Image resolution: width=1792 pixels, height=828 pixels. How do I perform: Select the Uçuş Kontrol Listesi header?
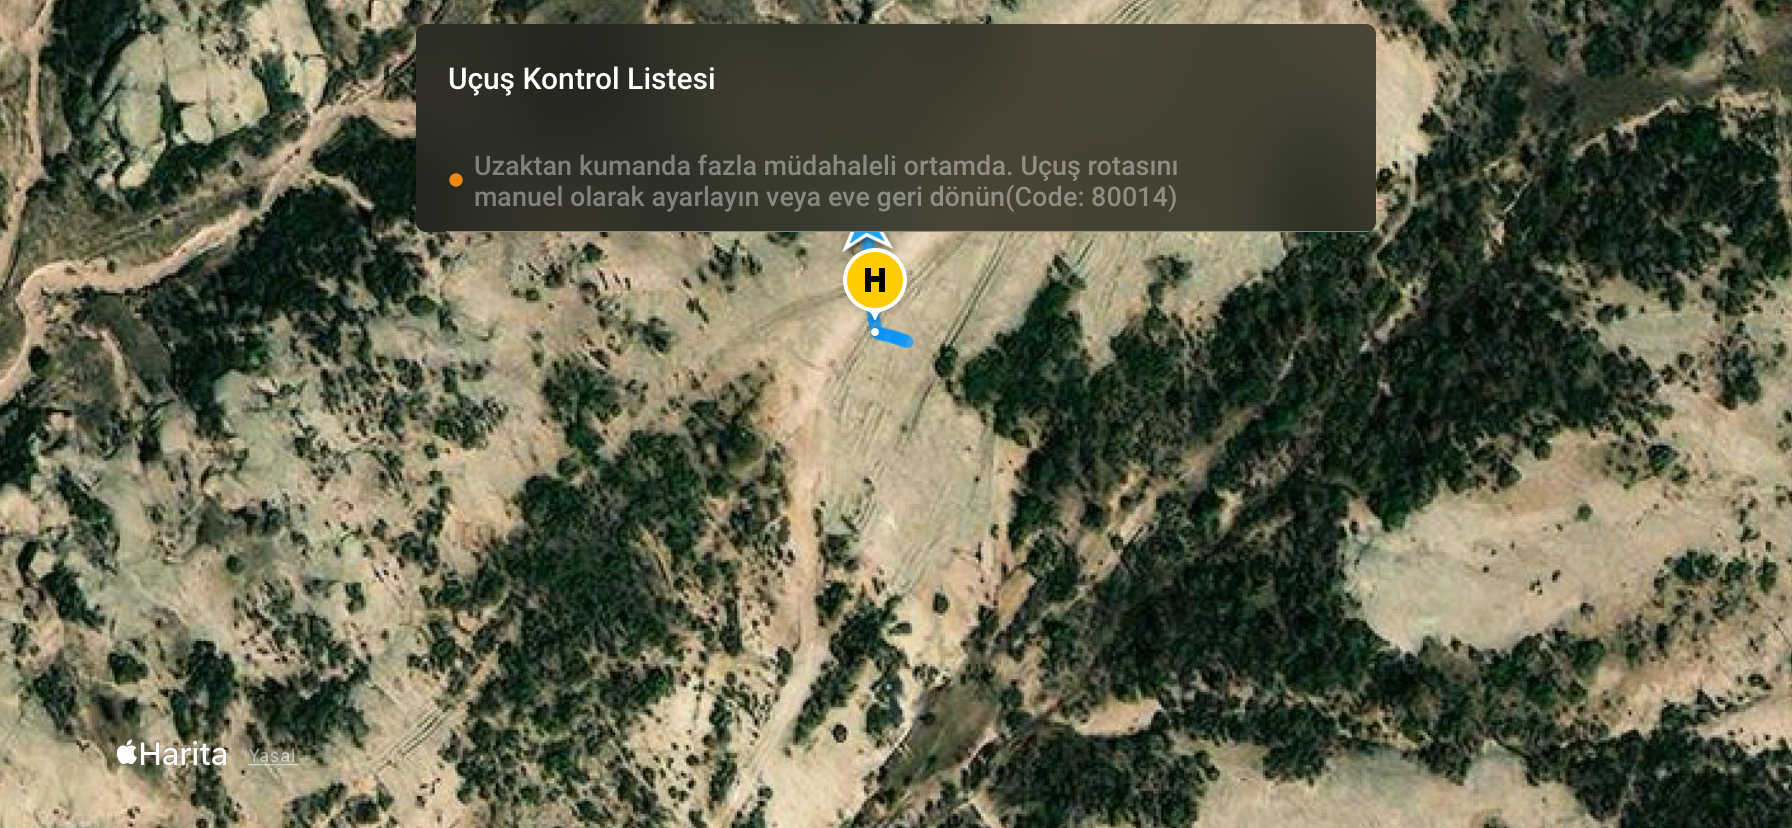click(582, 79)
